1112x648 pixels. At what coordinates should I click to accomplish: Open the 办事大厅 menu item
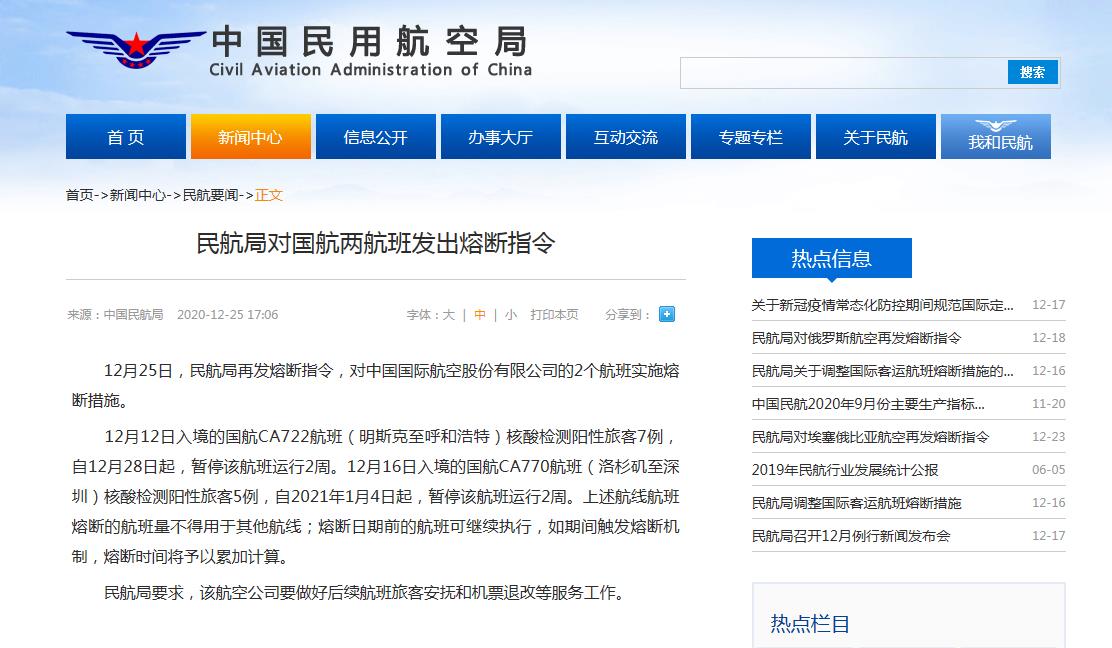coord(501,137)
